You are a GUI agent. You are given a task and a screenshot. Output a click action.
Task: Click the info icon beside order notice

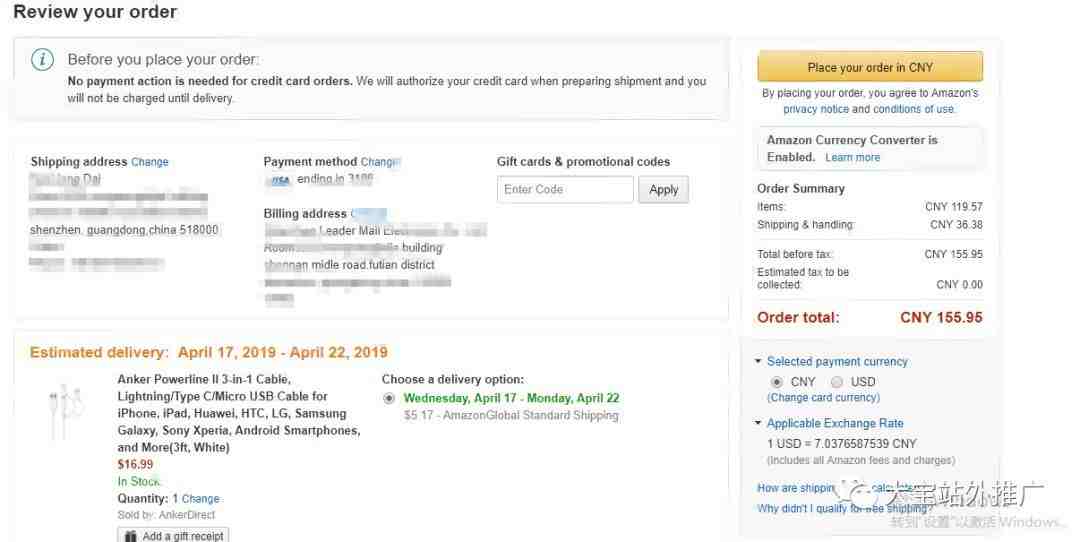coord(42,60)
